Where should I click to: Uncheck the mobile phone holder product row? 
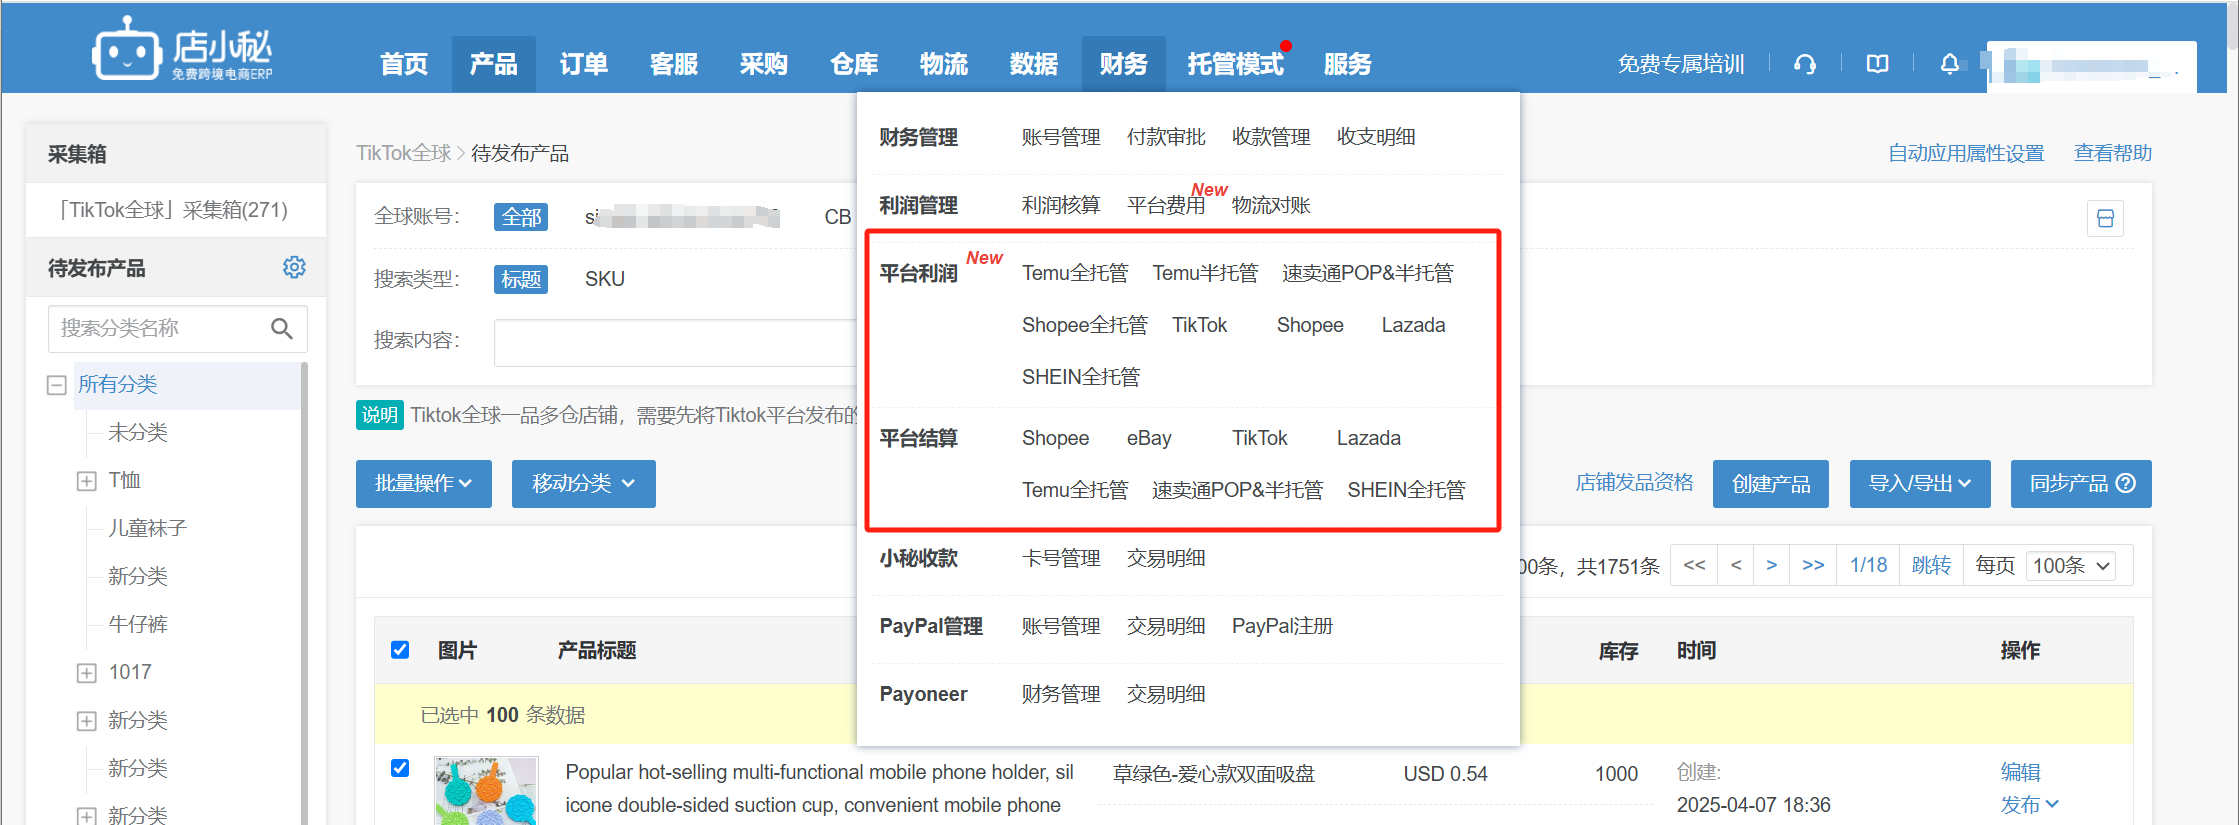(400, 768)
